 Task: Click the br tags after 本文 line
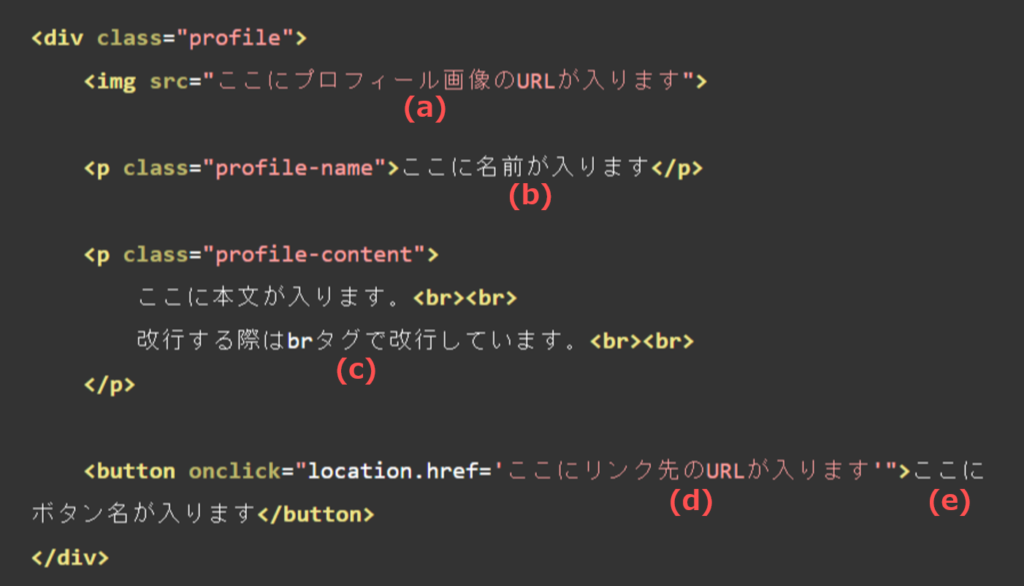tap(465, 298)
